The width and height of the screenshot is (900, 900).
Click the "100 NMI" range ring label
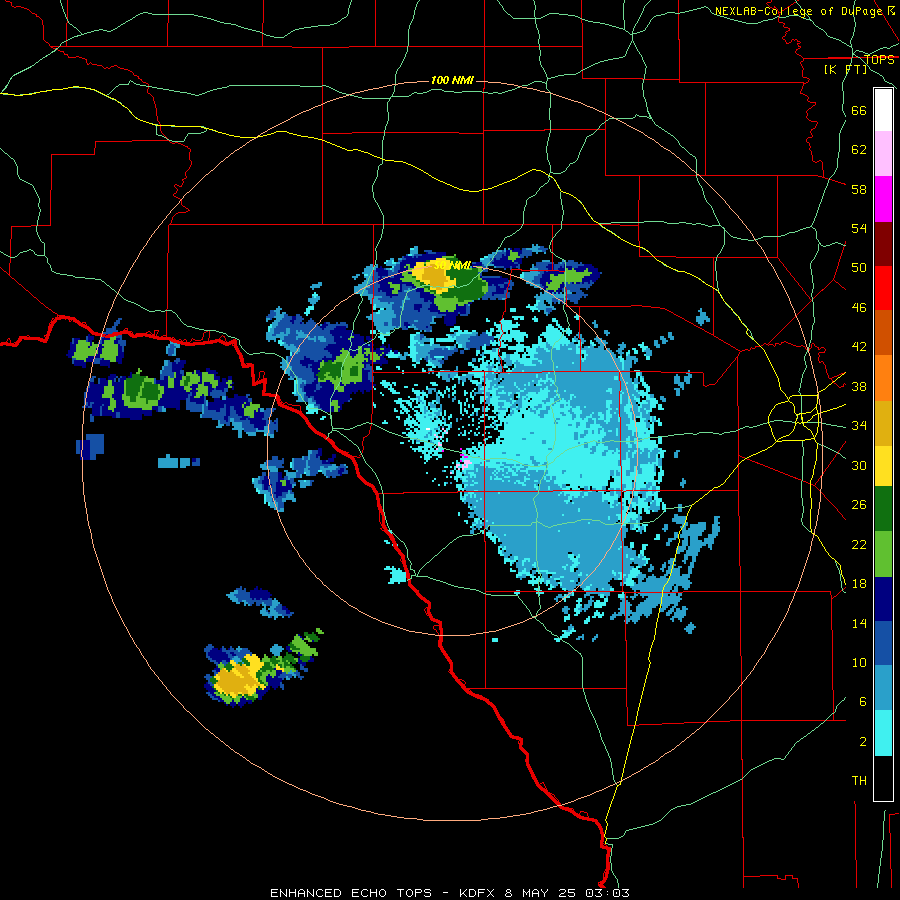tap(452, 80)
